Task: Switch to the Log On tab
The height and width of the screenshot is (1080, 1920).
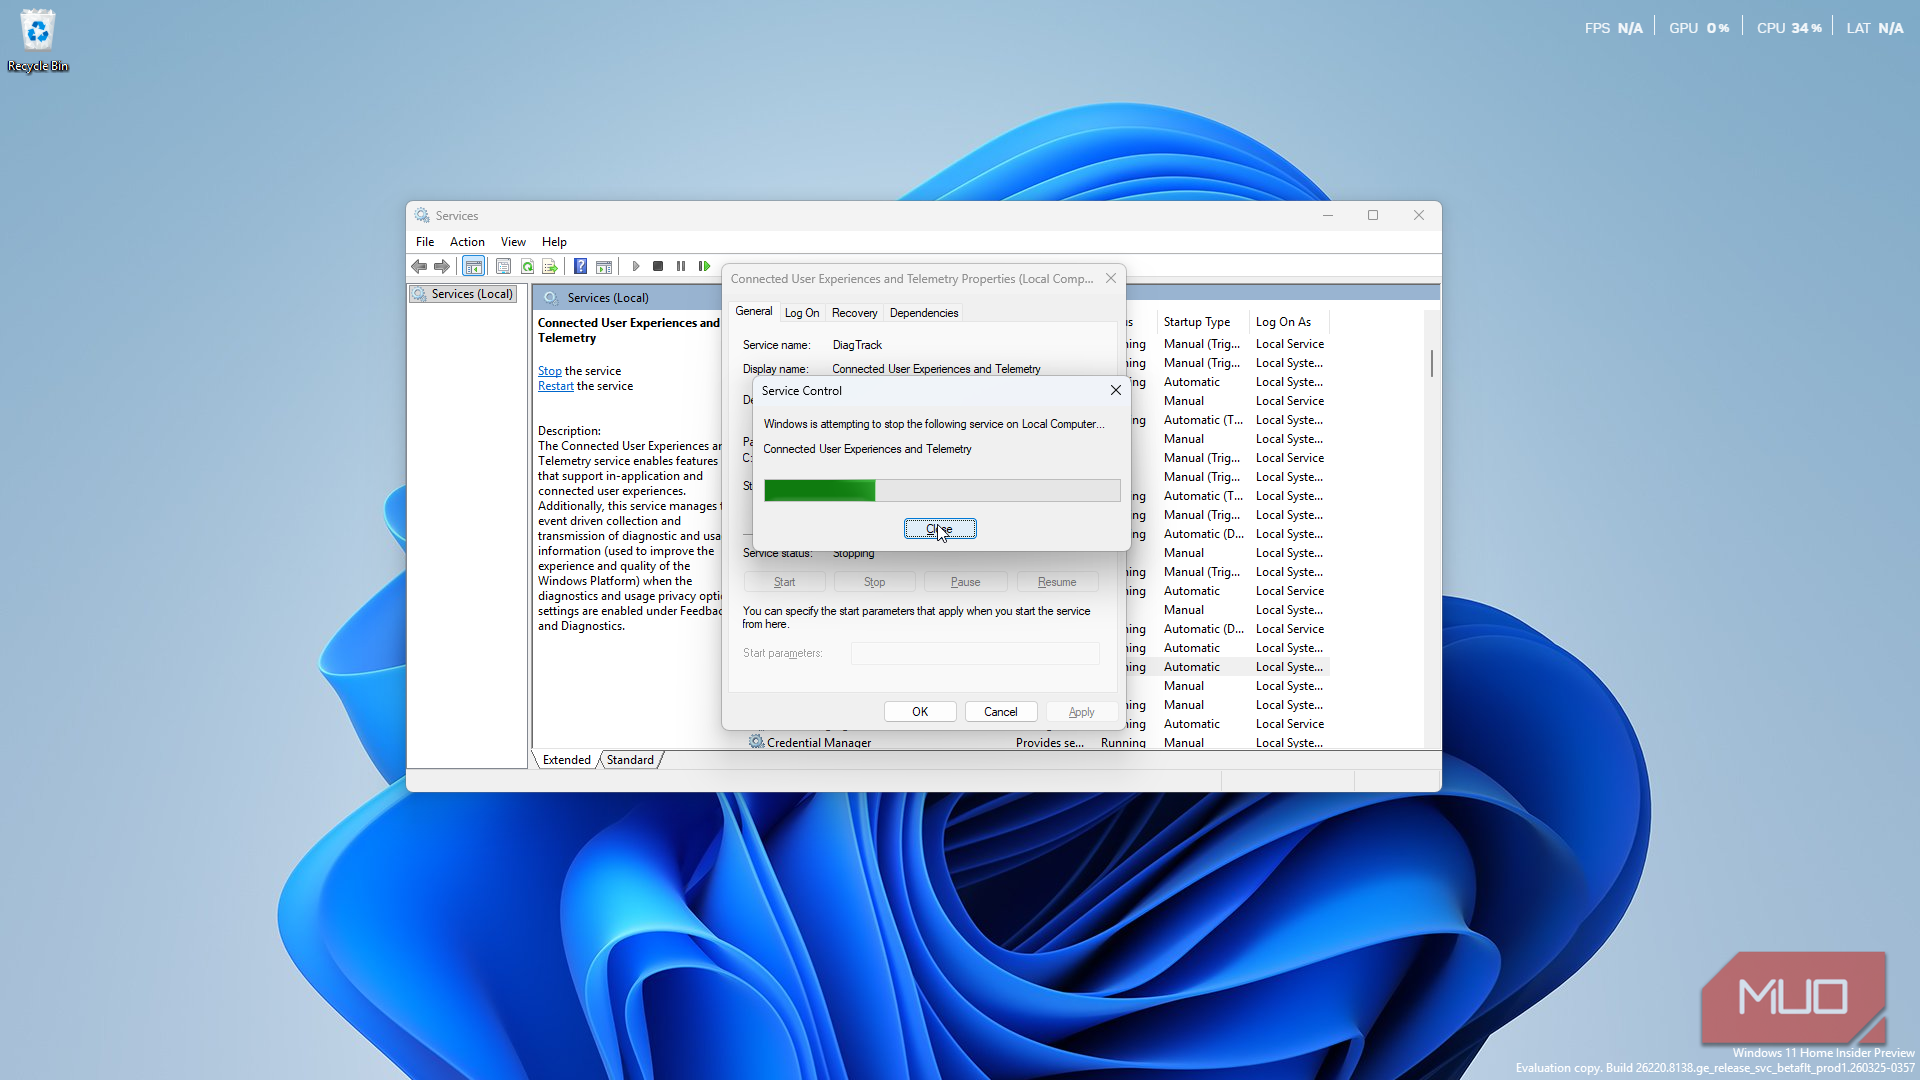Action: (802, 313)
